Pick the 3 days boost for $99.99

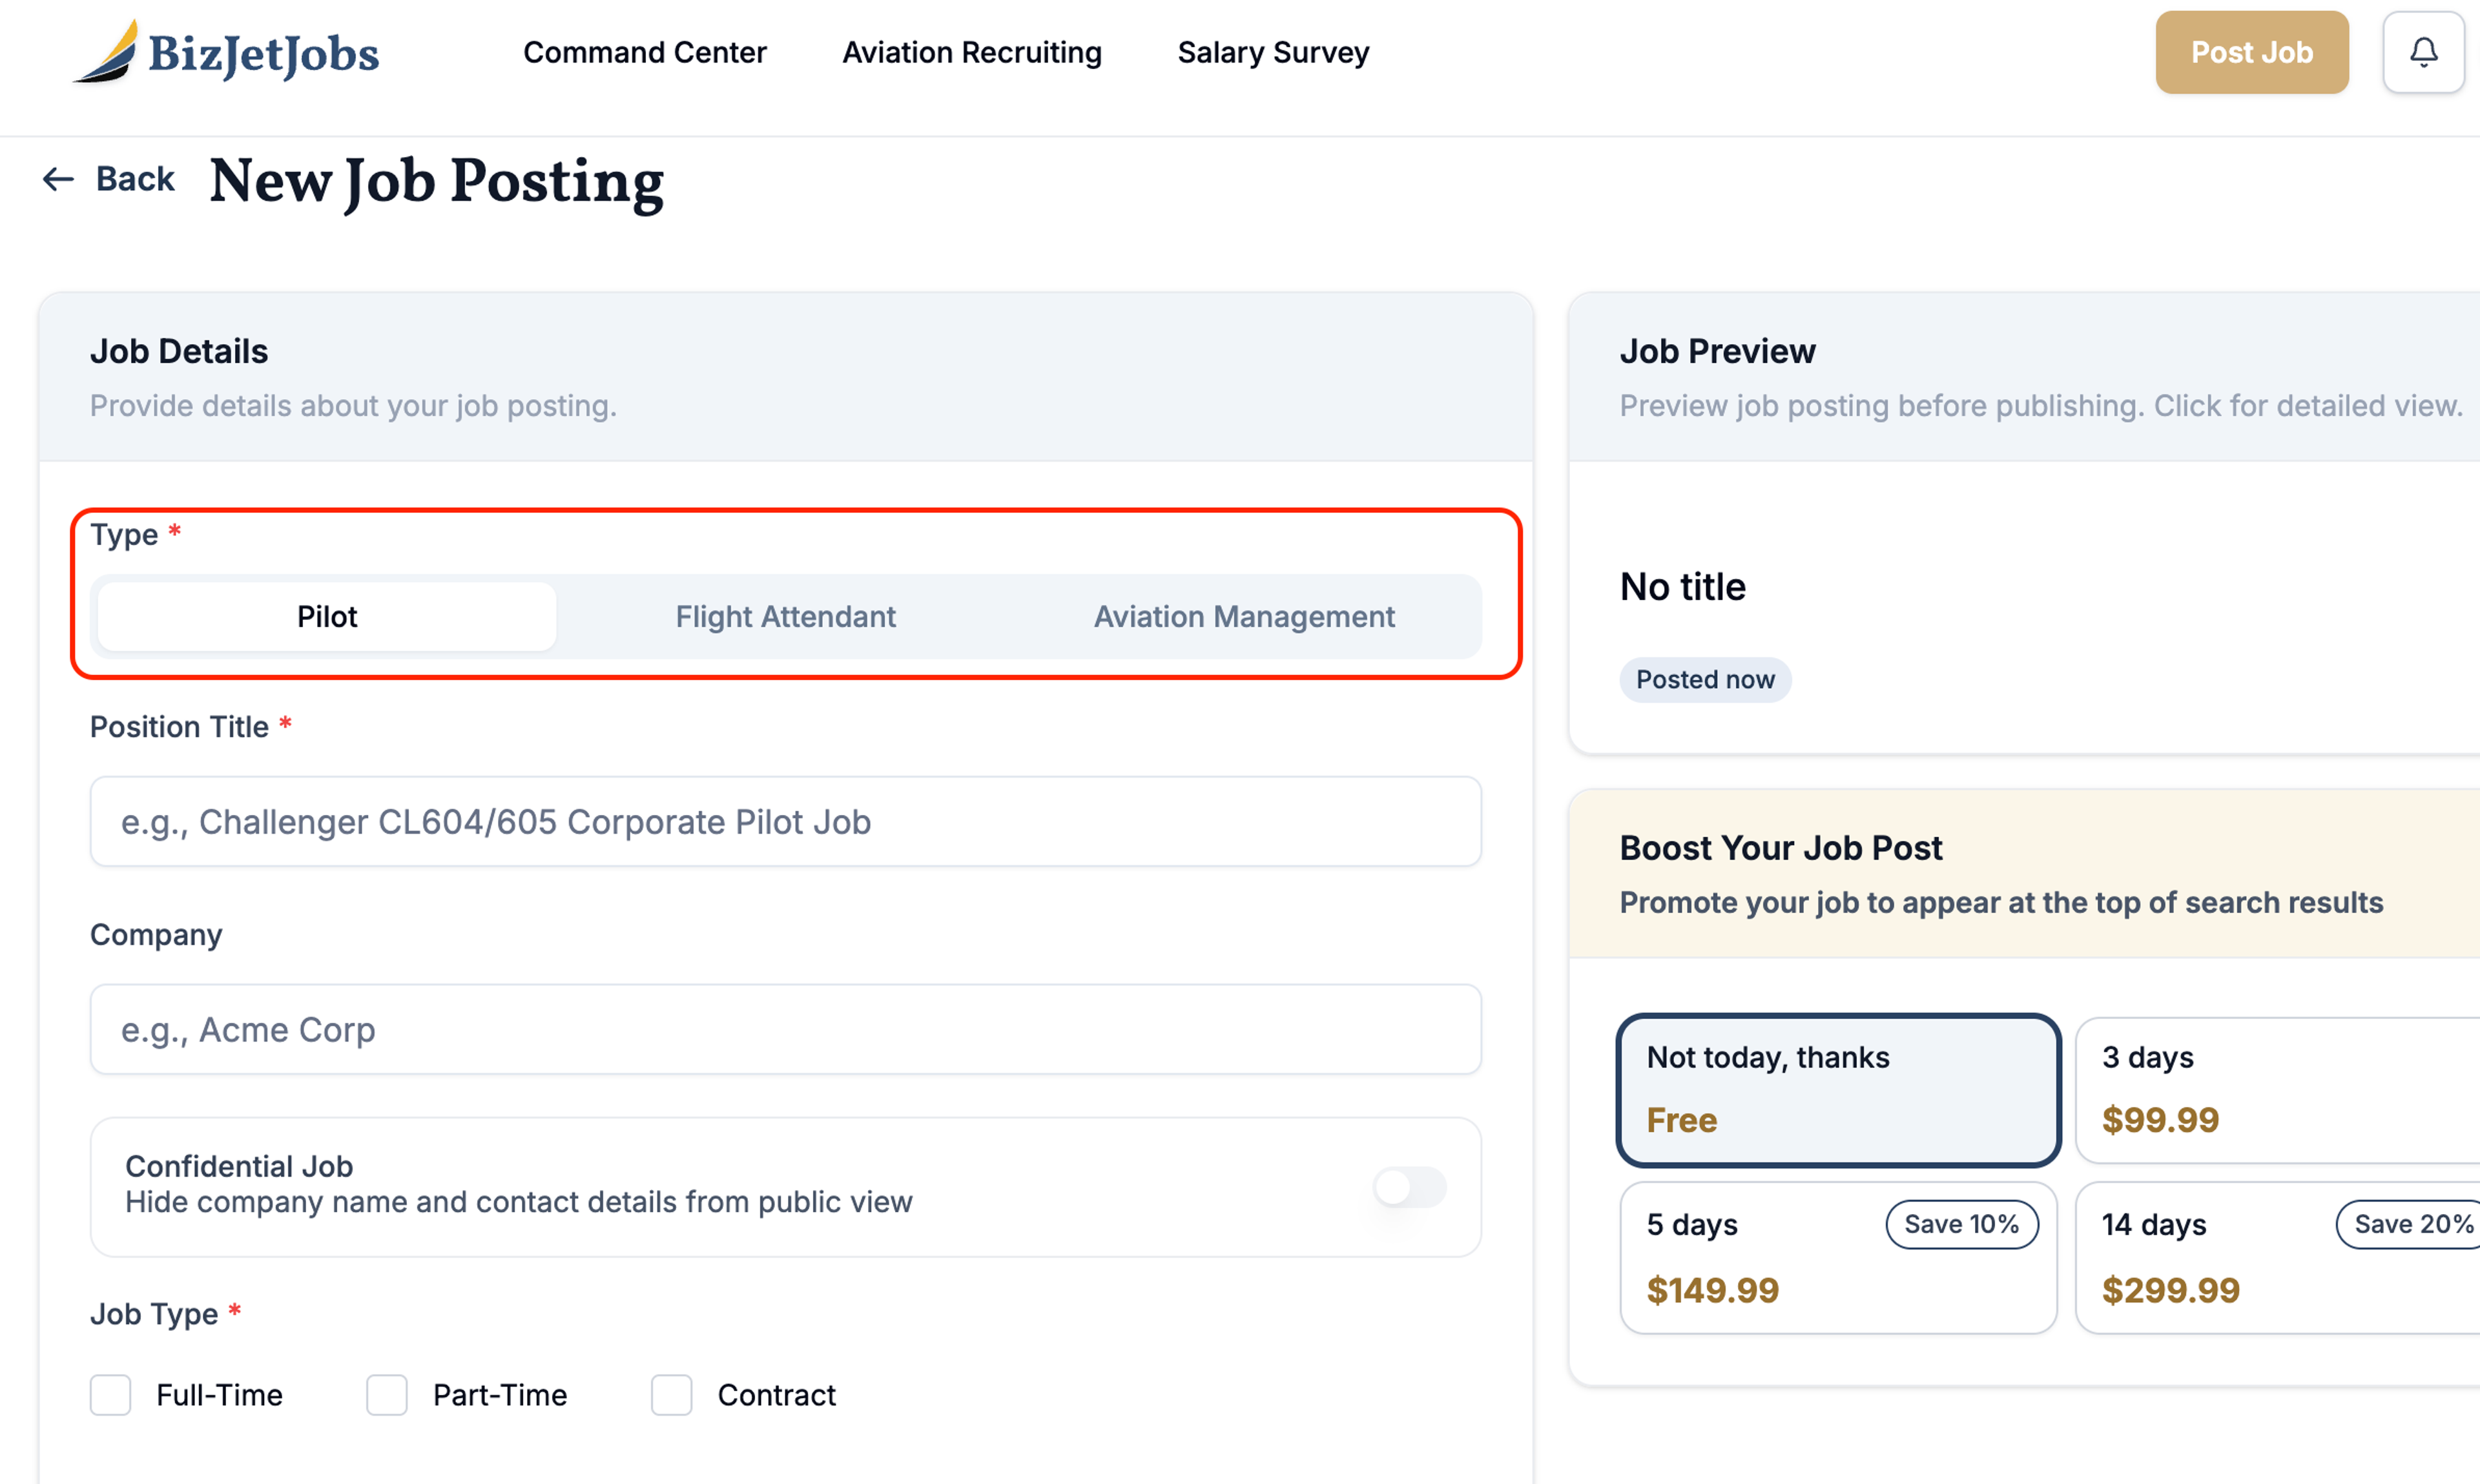pyautogui.click(x=2277, y=1090)
